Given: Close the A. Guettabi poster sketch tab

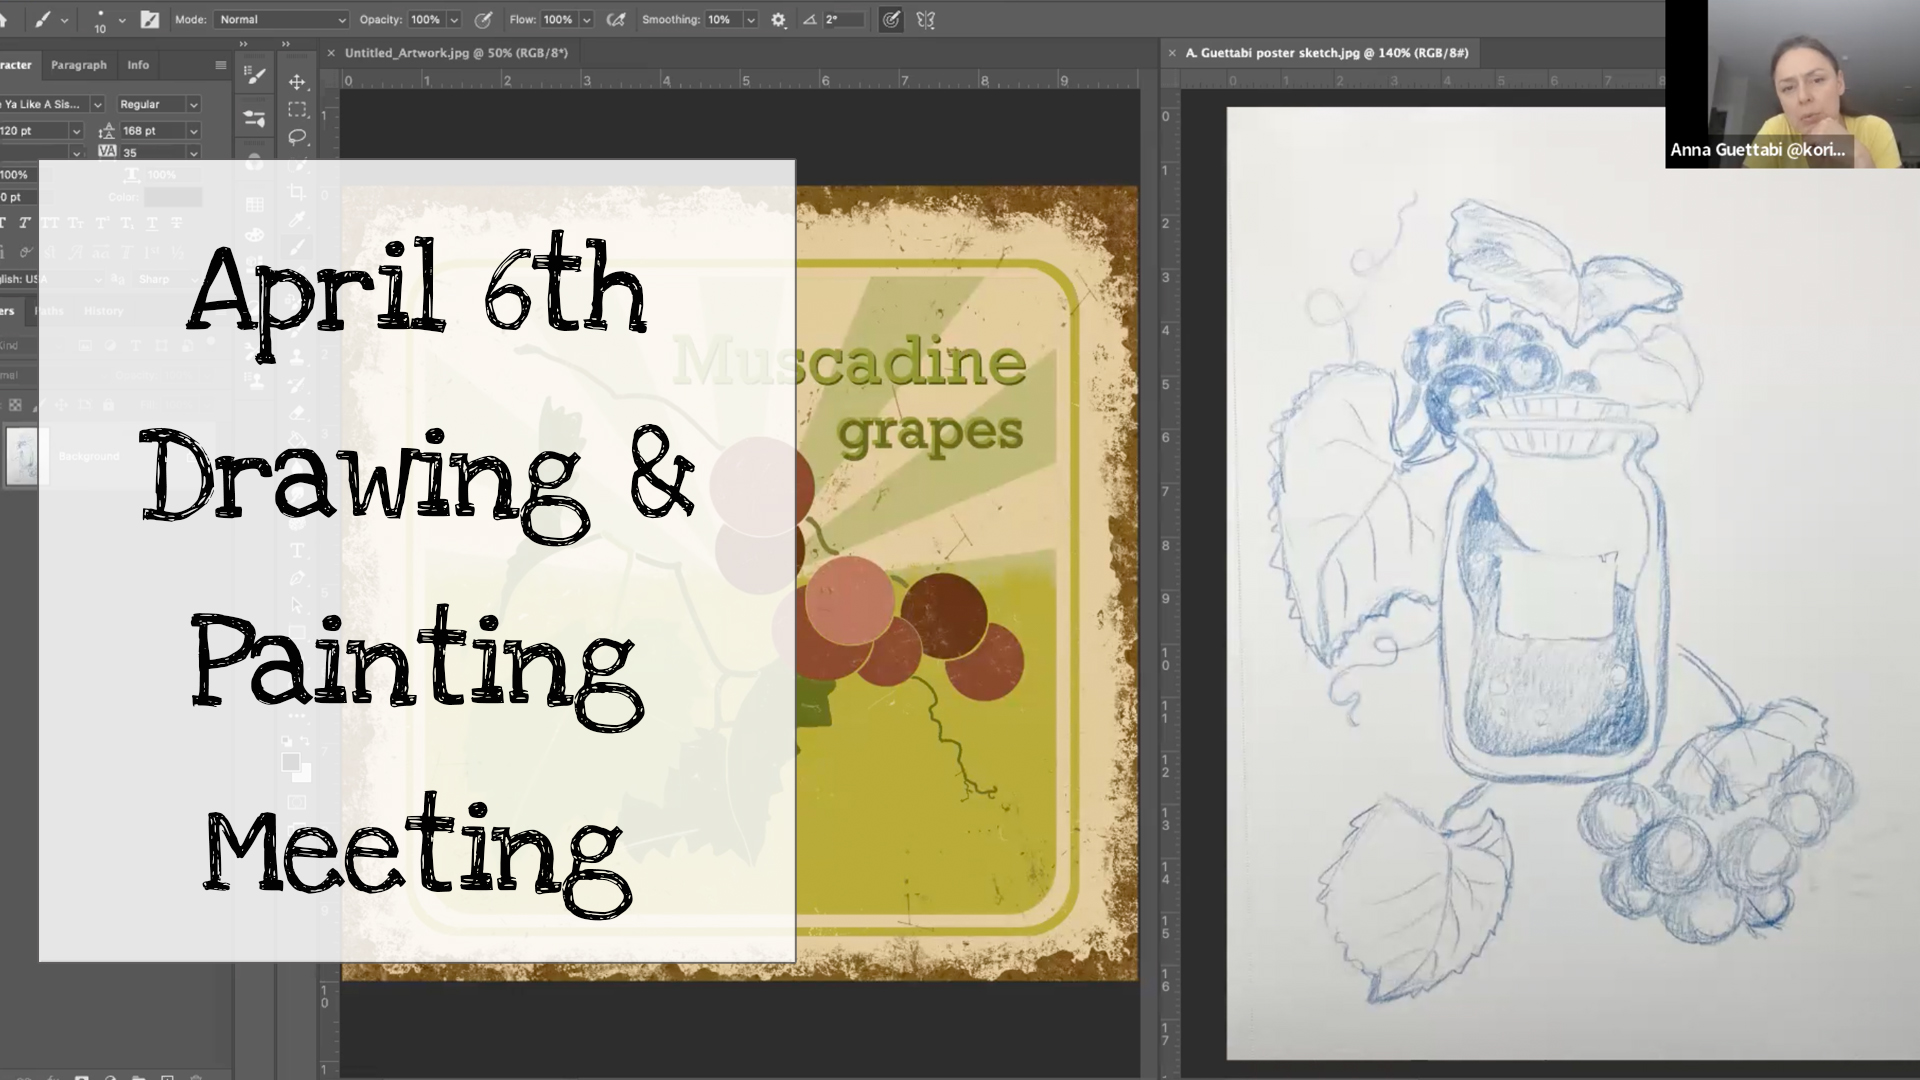Looking at the screenshot, I should [1172, 53].
